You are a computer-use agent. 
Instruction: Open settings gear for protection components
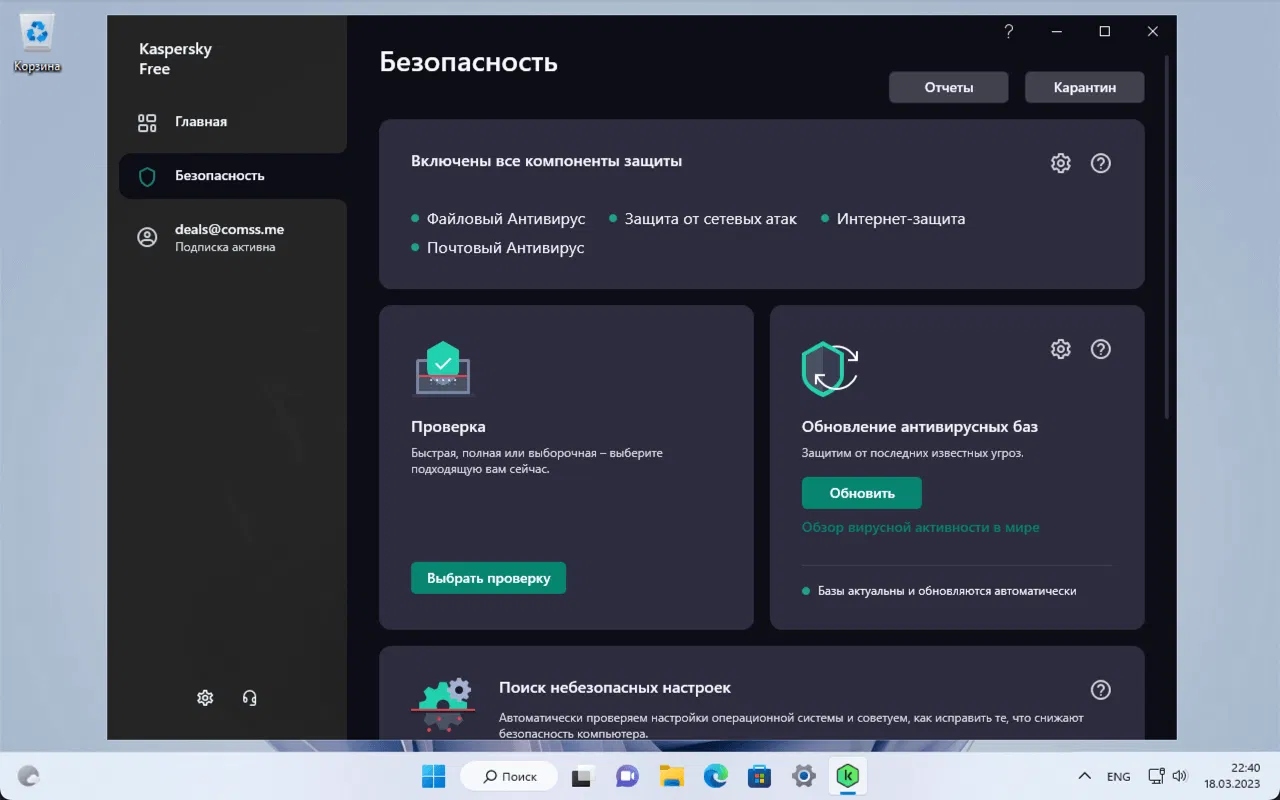pyautogui.click(x=1061, y=163)
